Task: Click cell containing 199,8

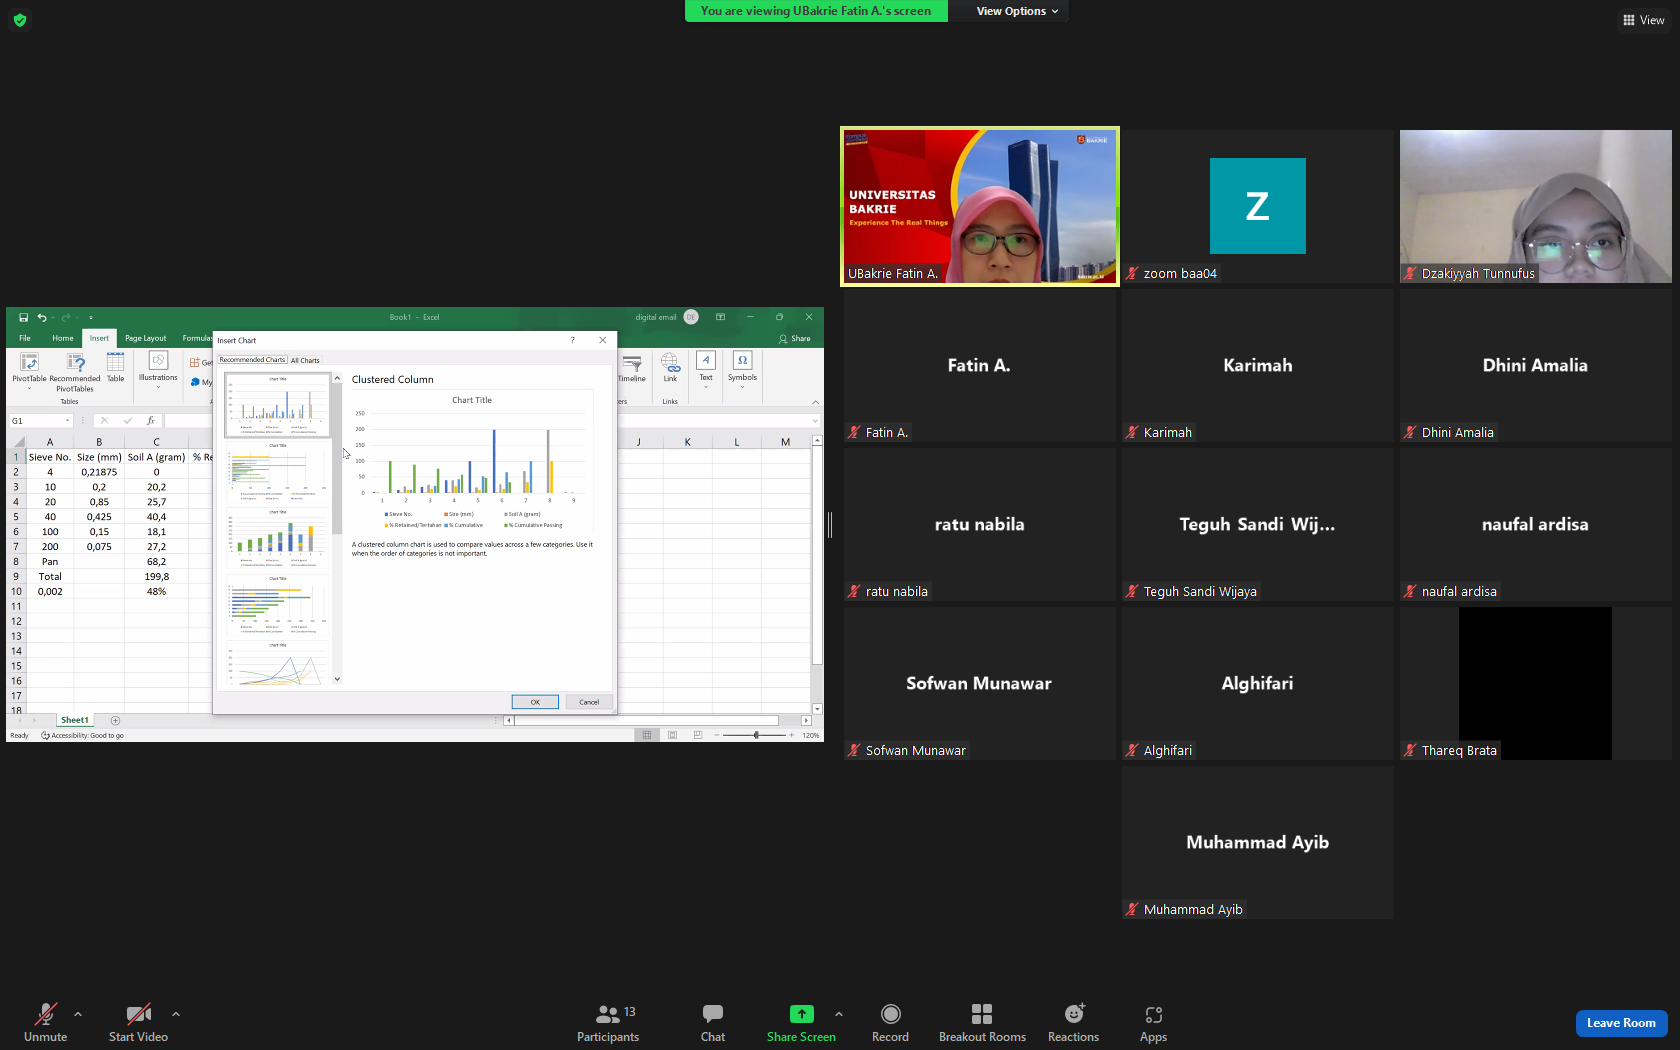Action: tap(157, 576)
